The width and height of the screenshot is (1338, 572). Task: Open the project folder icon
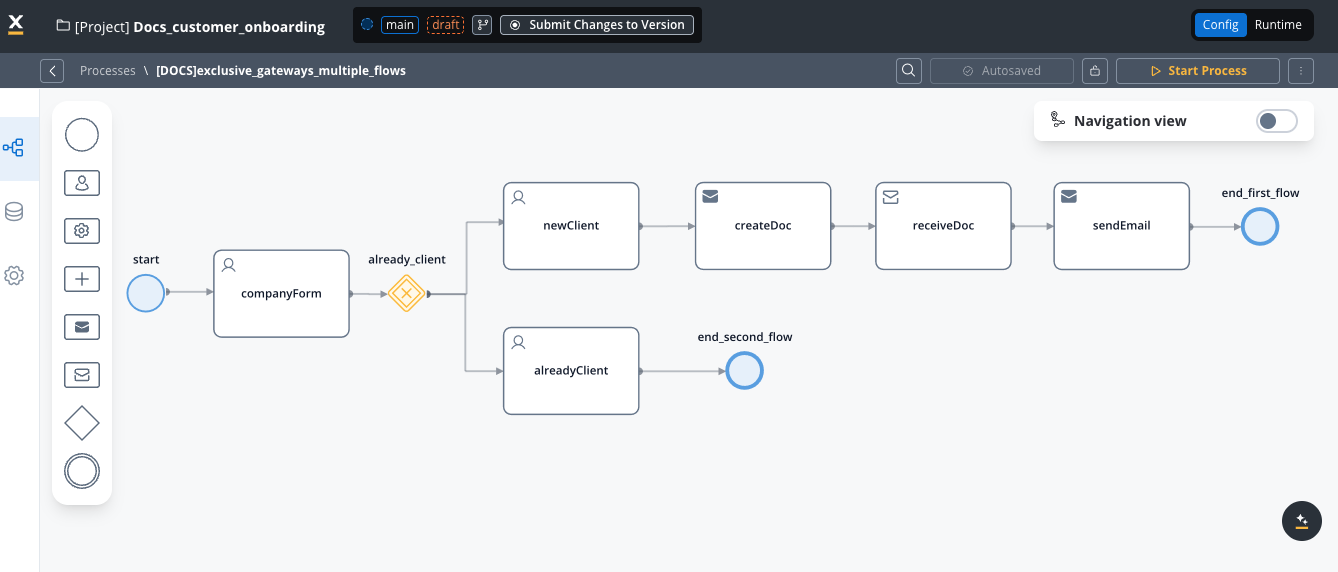[x=63, y=26]
